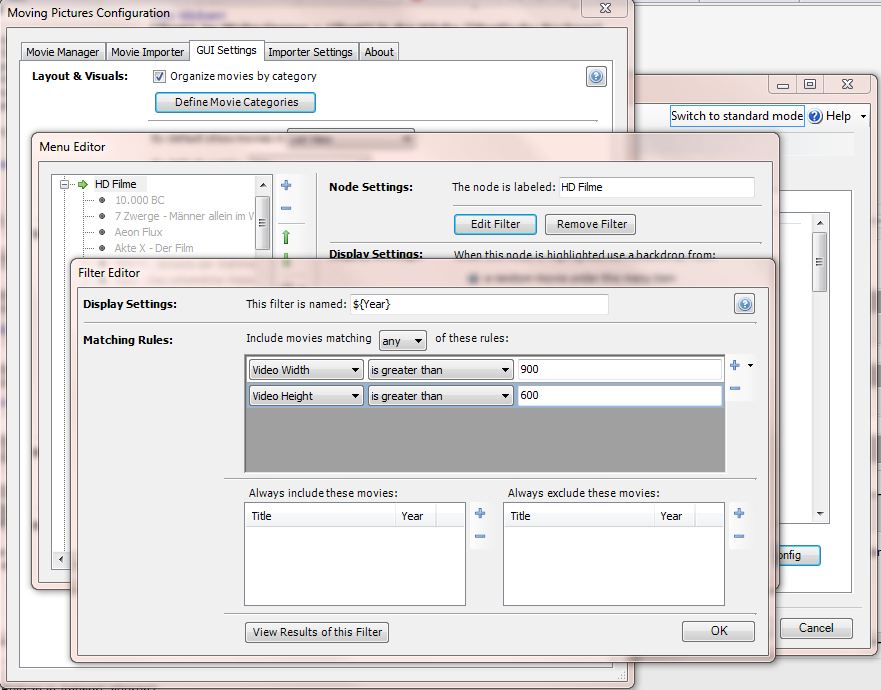Click OK in Filter Editor
The height and width of the screenshot is (690, 881).
point(719,631)
